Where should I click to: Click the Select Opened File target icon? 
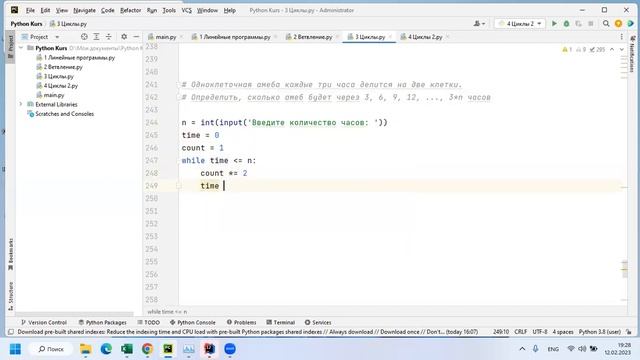coord(84,37)
